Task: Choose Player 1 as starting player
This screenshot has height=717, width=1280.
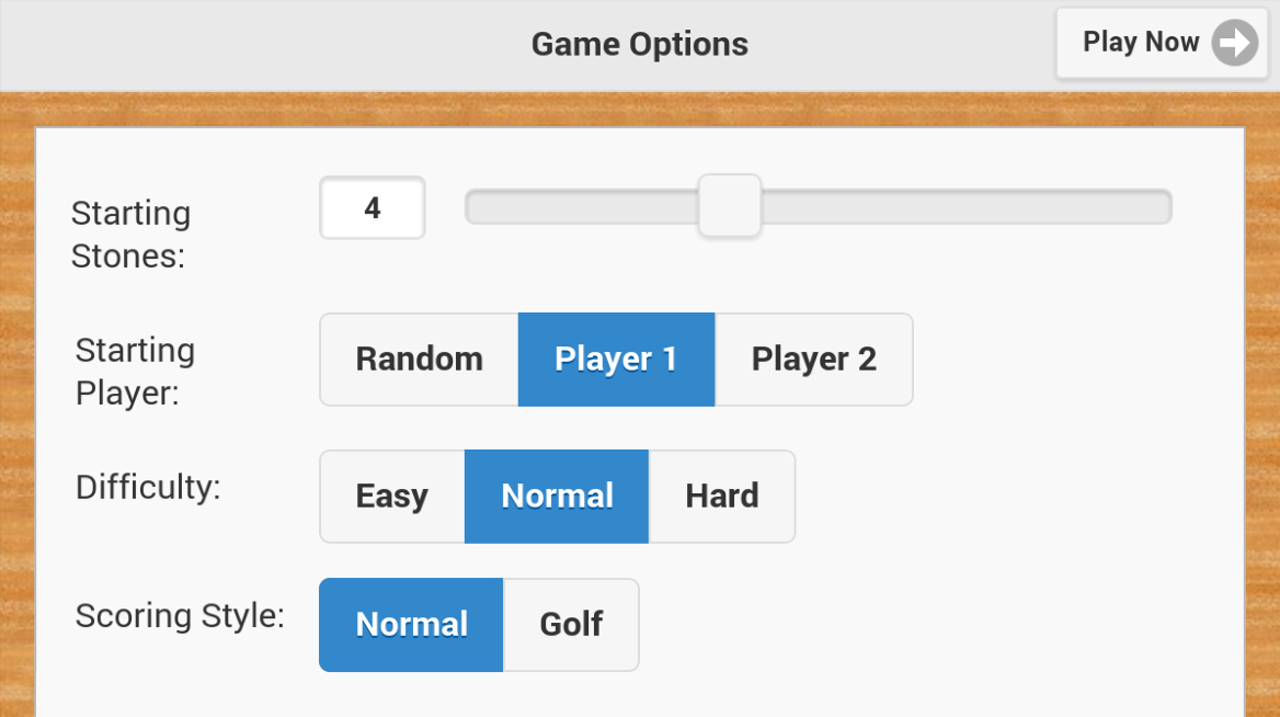Action: tap(616, 359)
